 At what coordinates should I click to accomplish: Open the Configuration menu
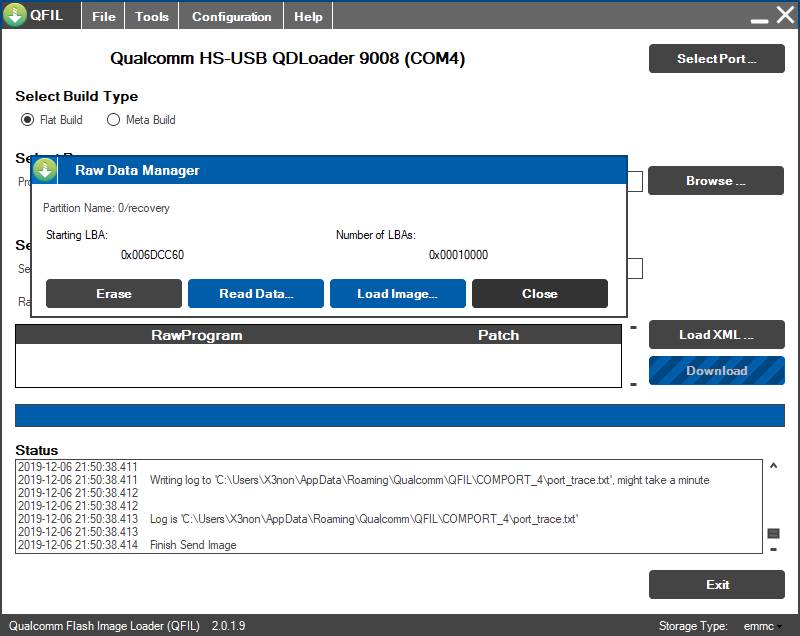click(x=231, y=16)
